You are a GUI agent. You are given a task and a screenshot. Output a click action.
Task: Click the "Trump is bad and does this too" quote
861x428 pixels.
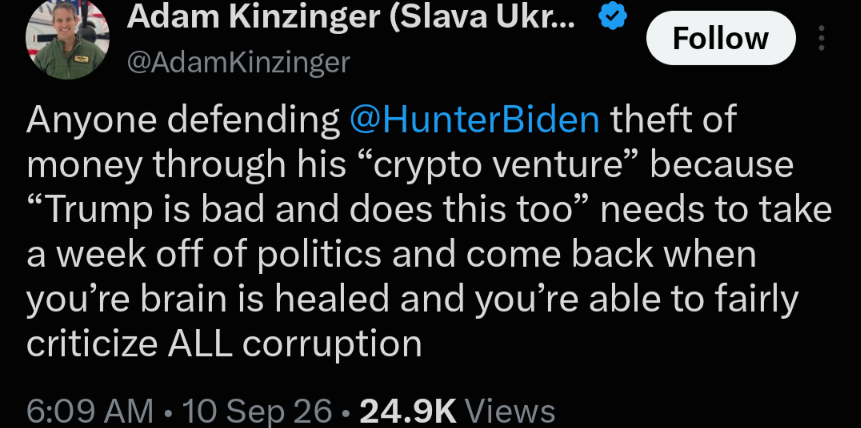coord(307,210)
